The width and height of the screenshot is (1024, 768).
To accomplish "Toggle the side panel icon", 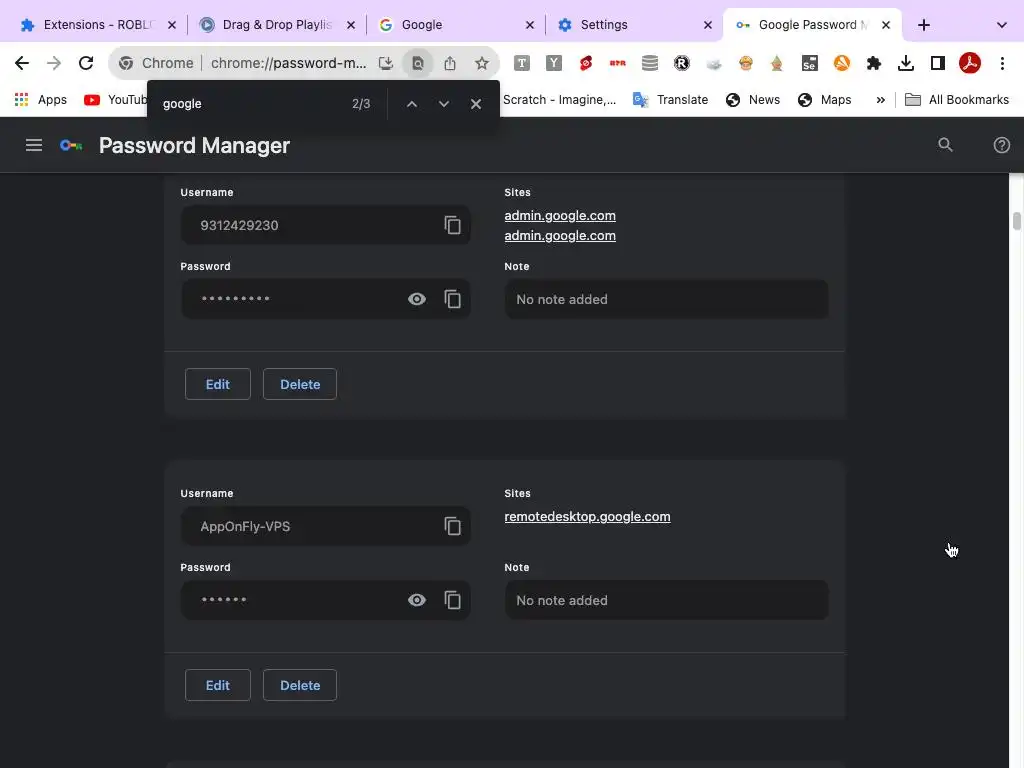I will click(x=938, y=63).
